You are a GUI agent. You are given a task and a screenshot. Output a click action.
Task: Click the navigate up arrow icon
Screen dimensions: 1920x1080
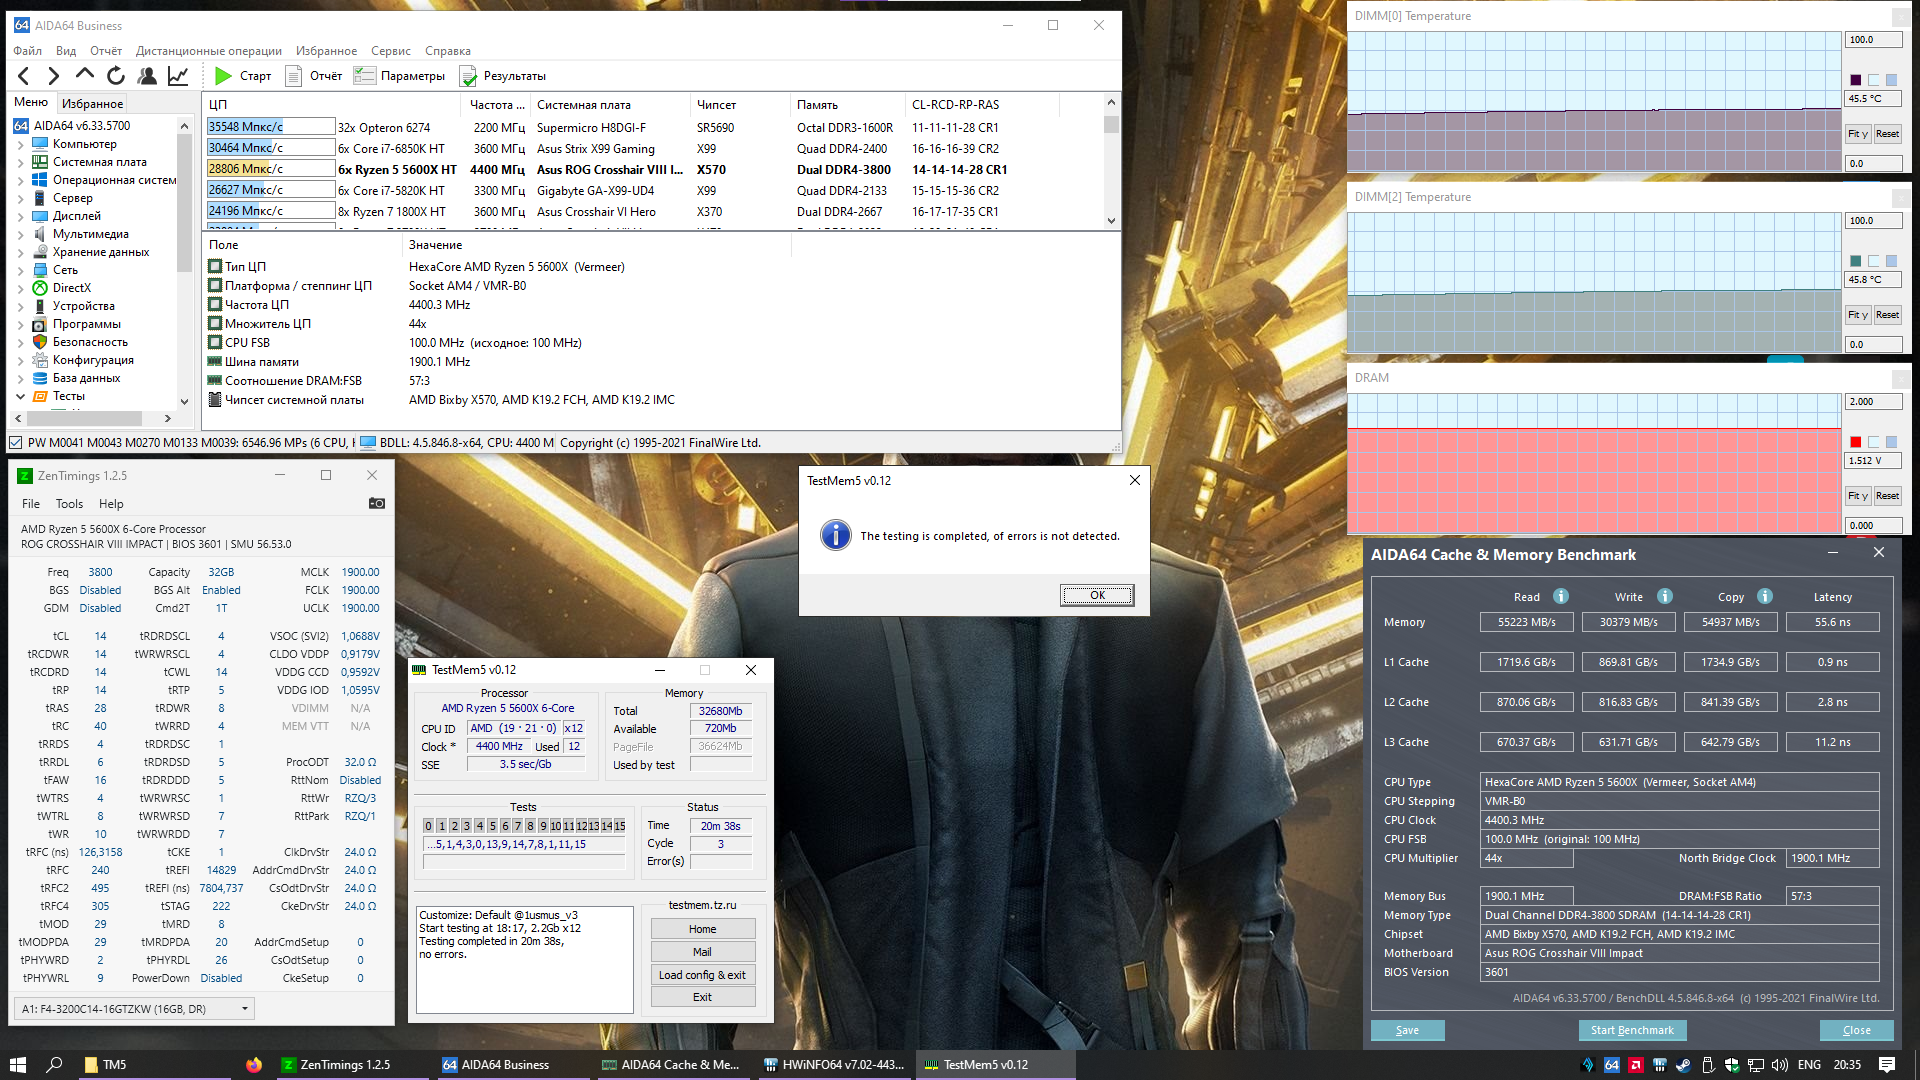(85, 75)
